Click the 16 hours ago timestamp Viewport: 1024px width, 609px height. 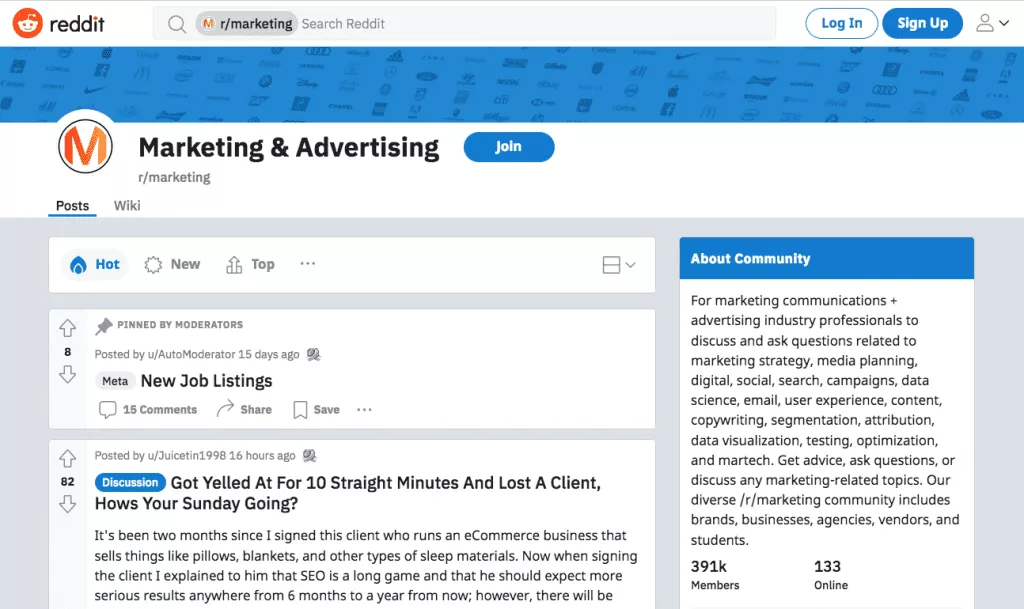(x=262, y=456)
